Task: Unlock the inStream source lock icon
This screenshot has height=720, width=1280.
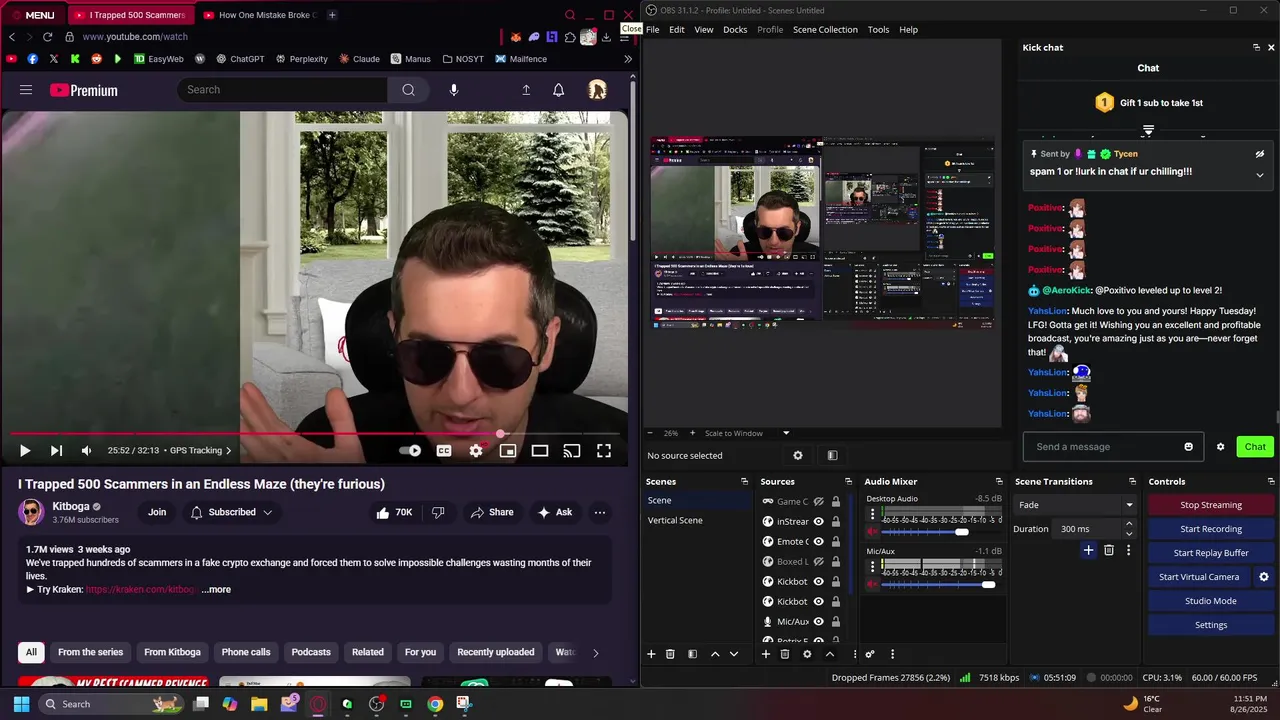Action: (835, 522)
